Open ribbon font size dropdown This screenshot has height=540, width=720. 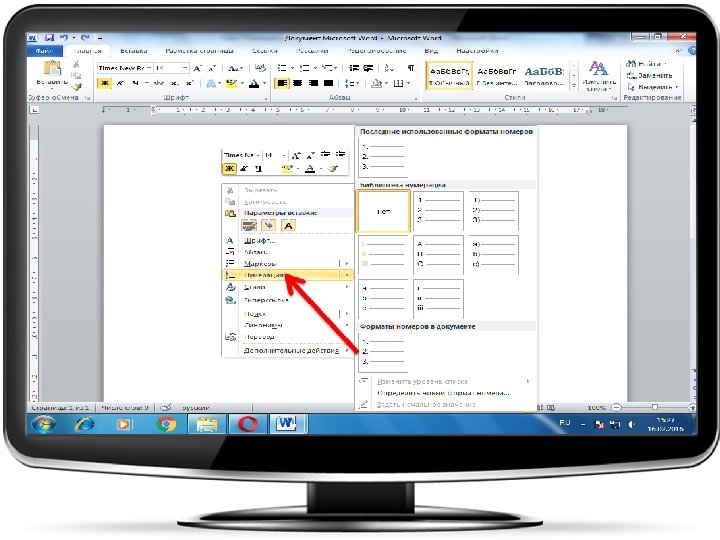click(185, 68)
